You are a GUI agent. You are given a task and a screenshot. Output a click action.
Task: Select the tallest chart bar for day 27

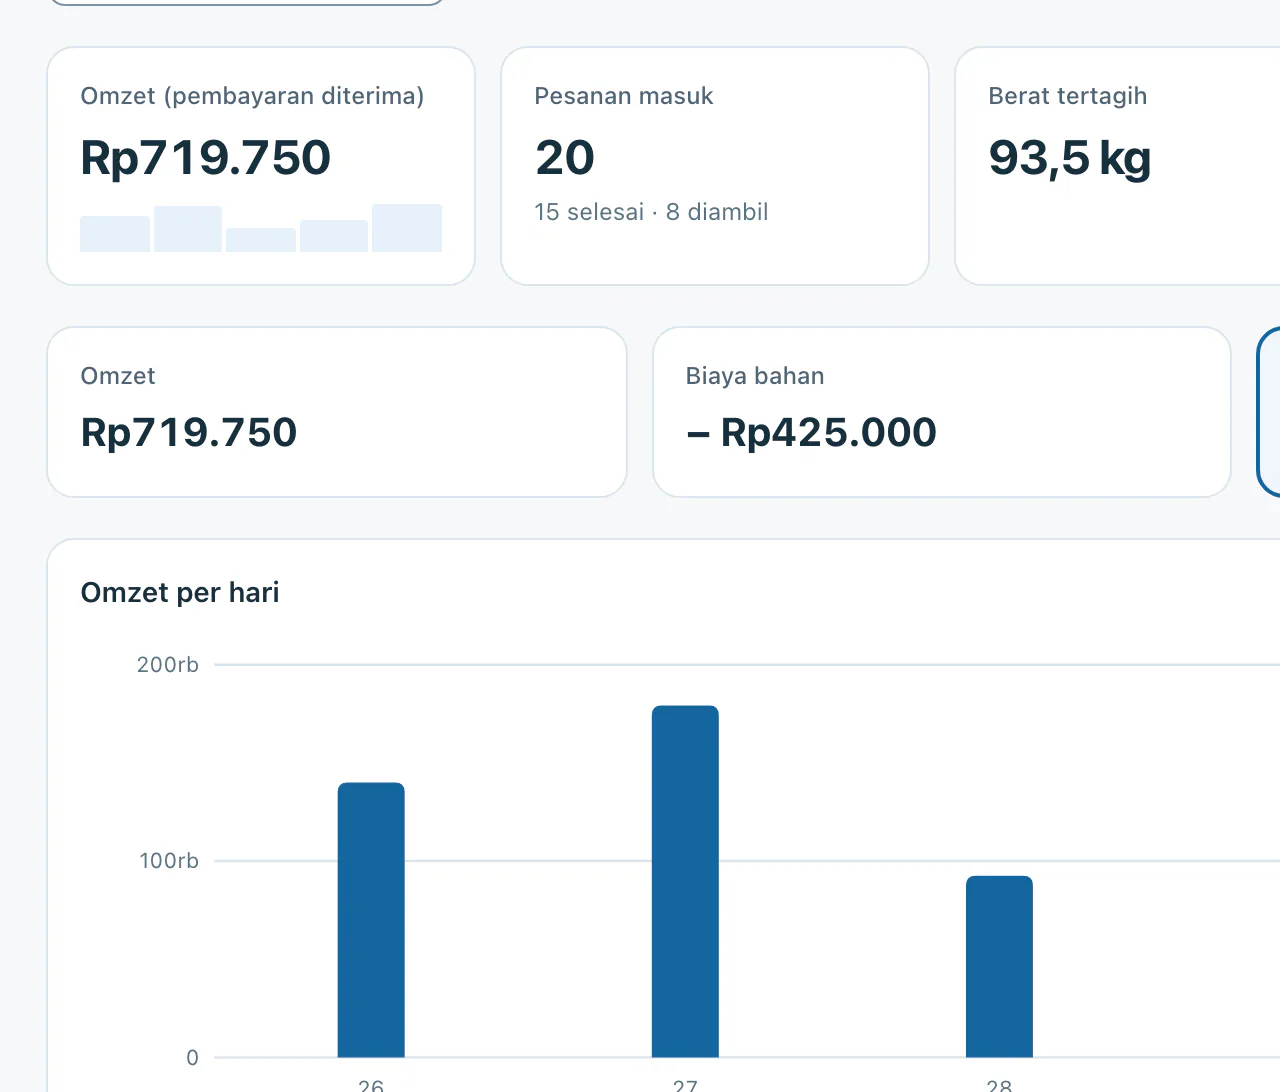point(685,882)
